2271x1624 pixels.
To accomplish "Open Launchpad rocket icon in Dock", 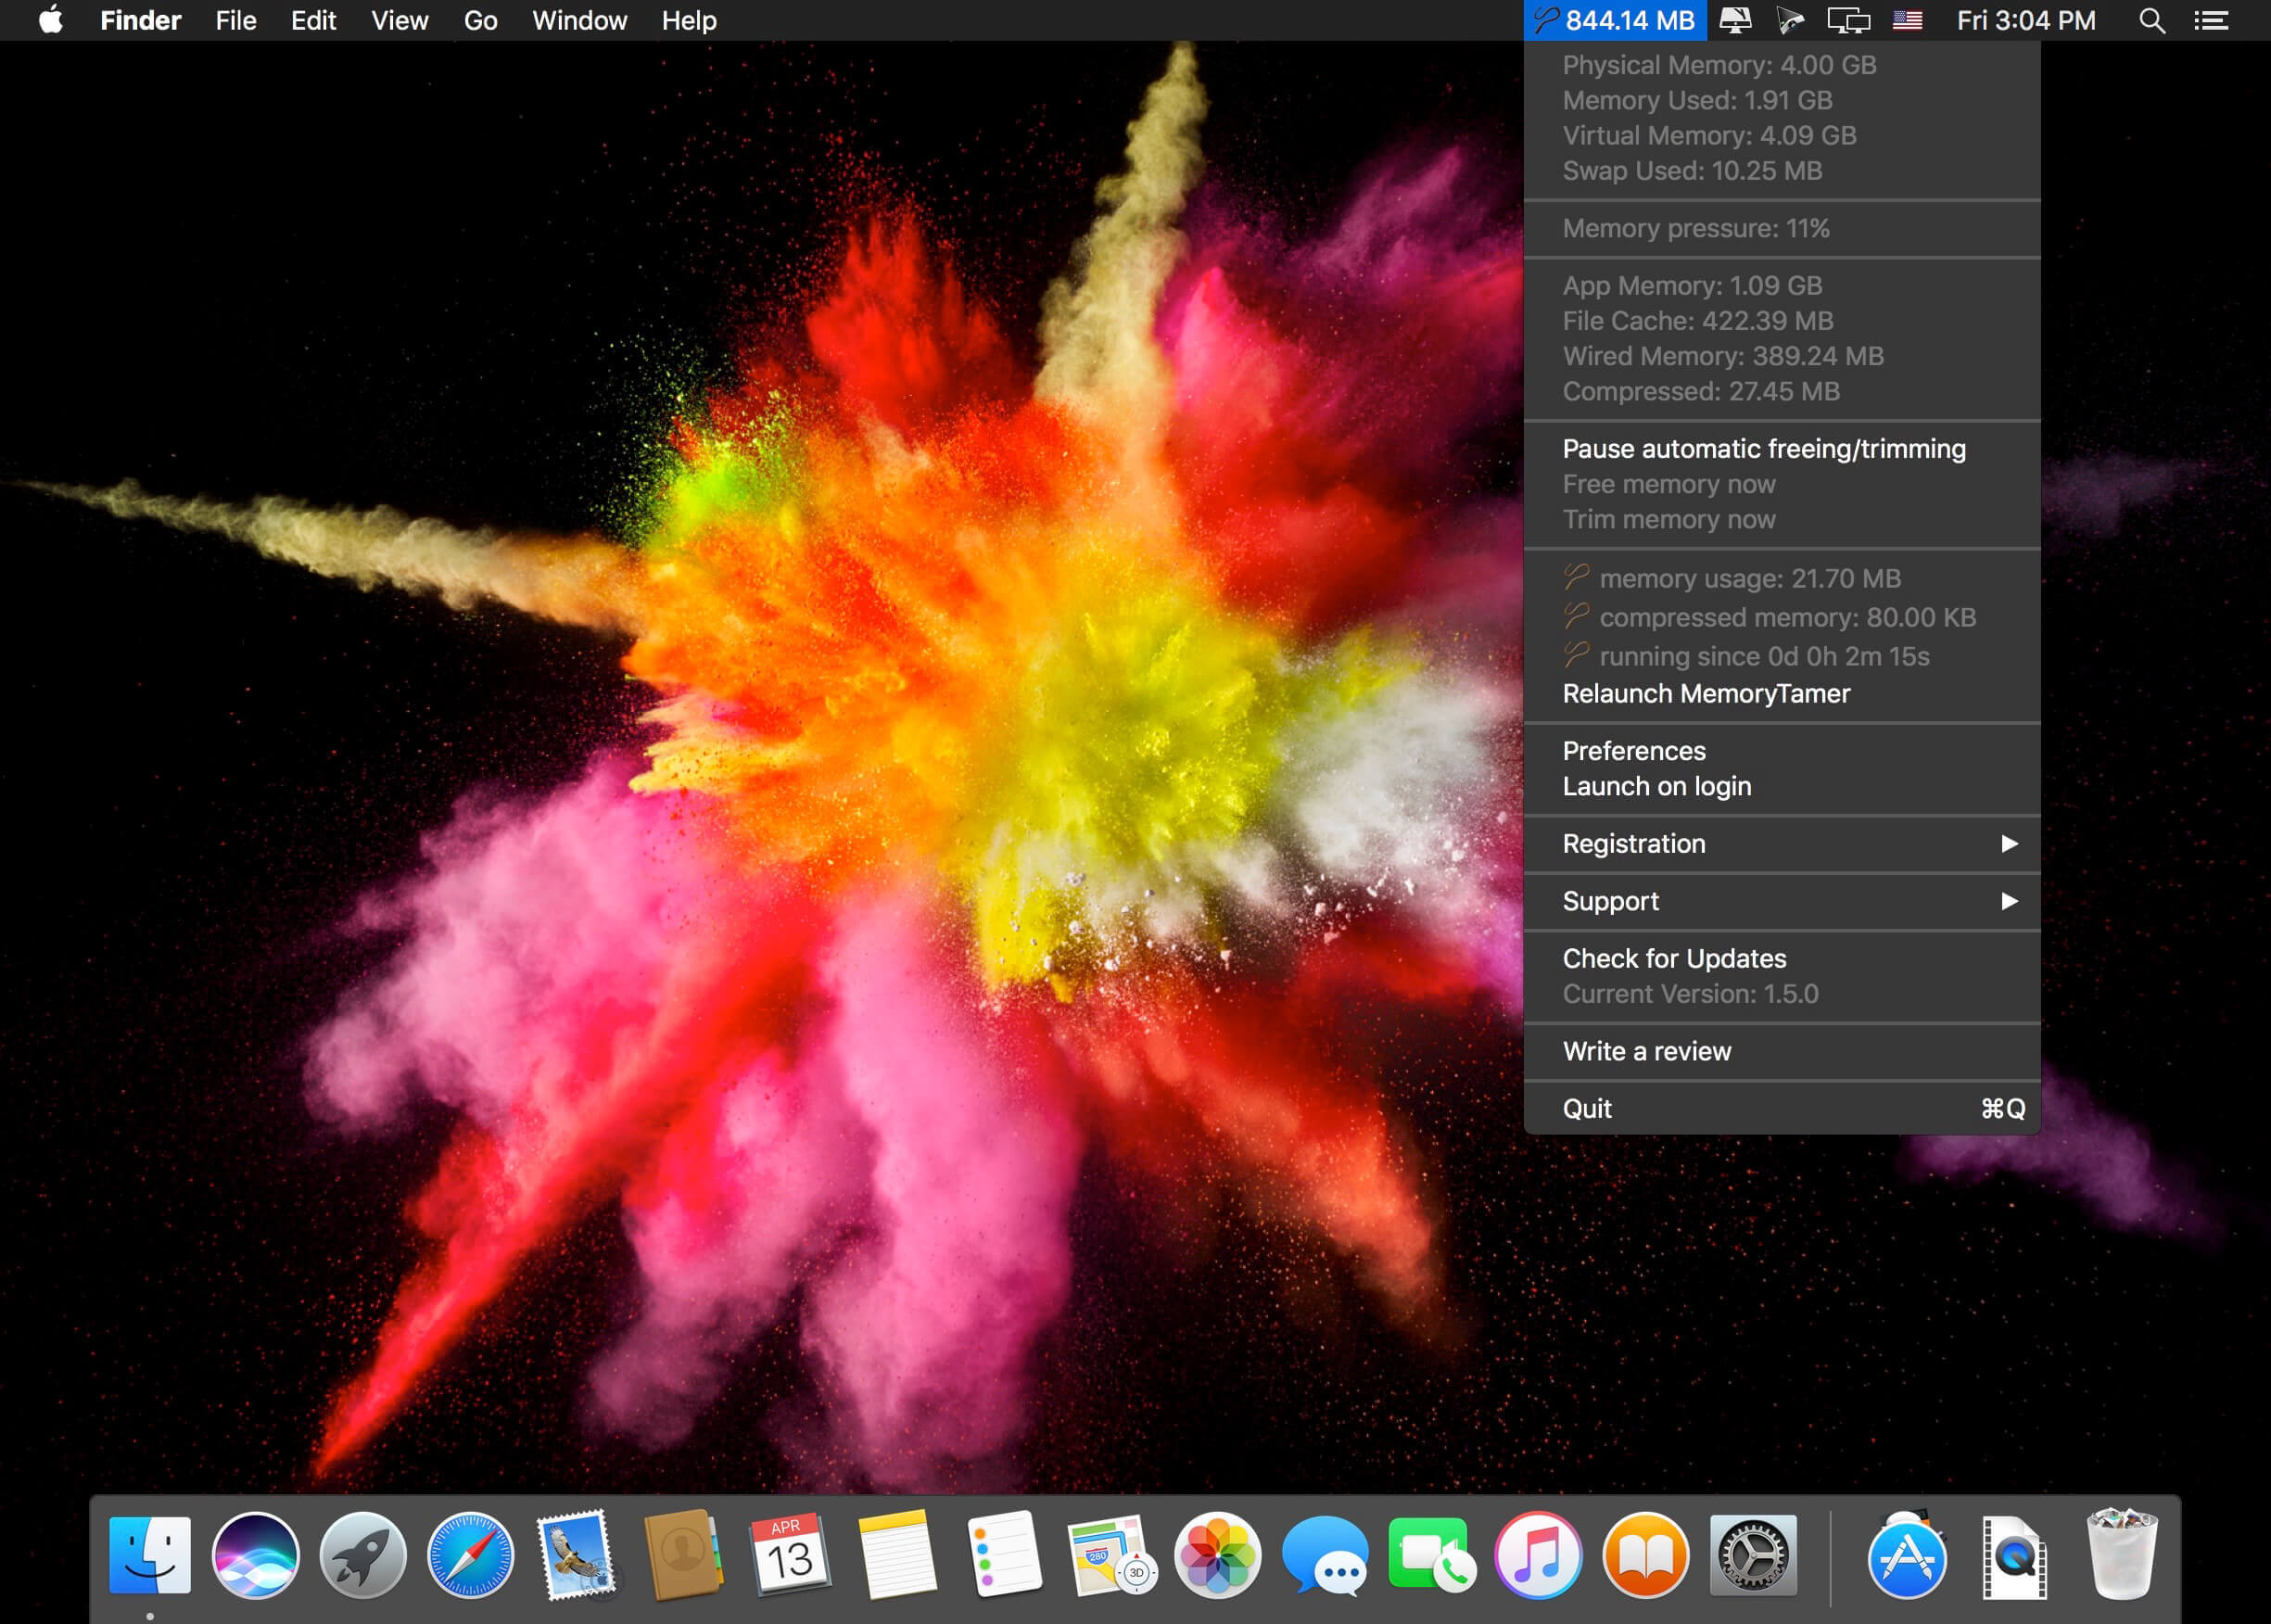I will (363, 1555).
